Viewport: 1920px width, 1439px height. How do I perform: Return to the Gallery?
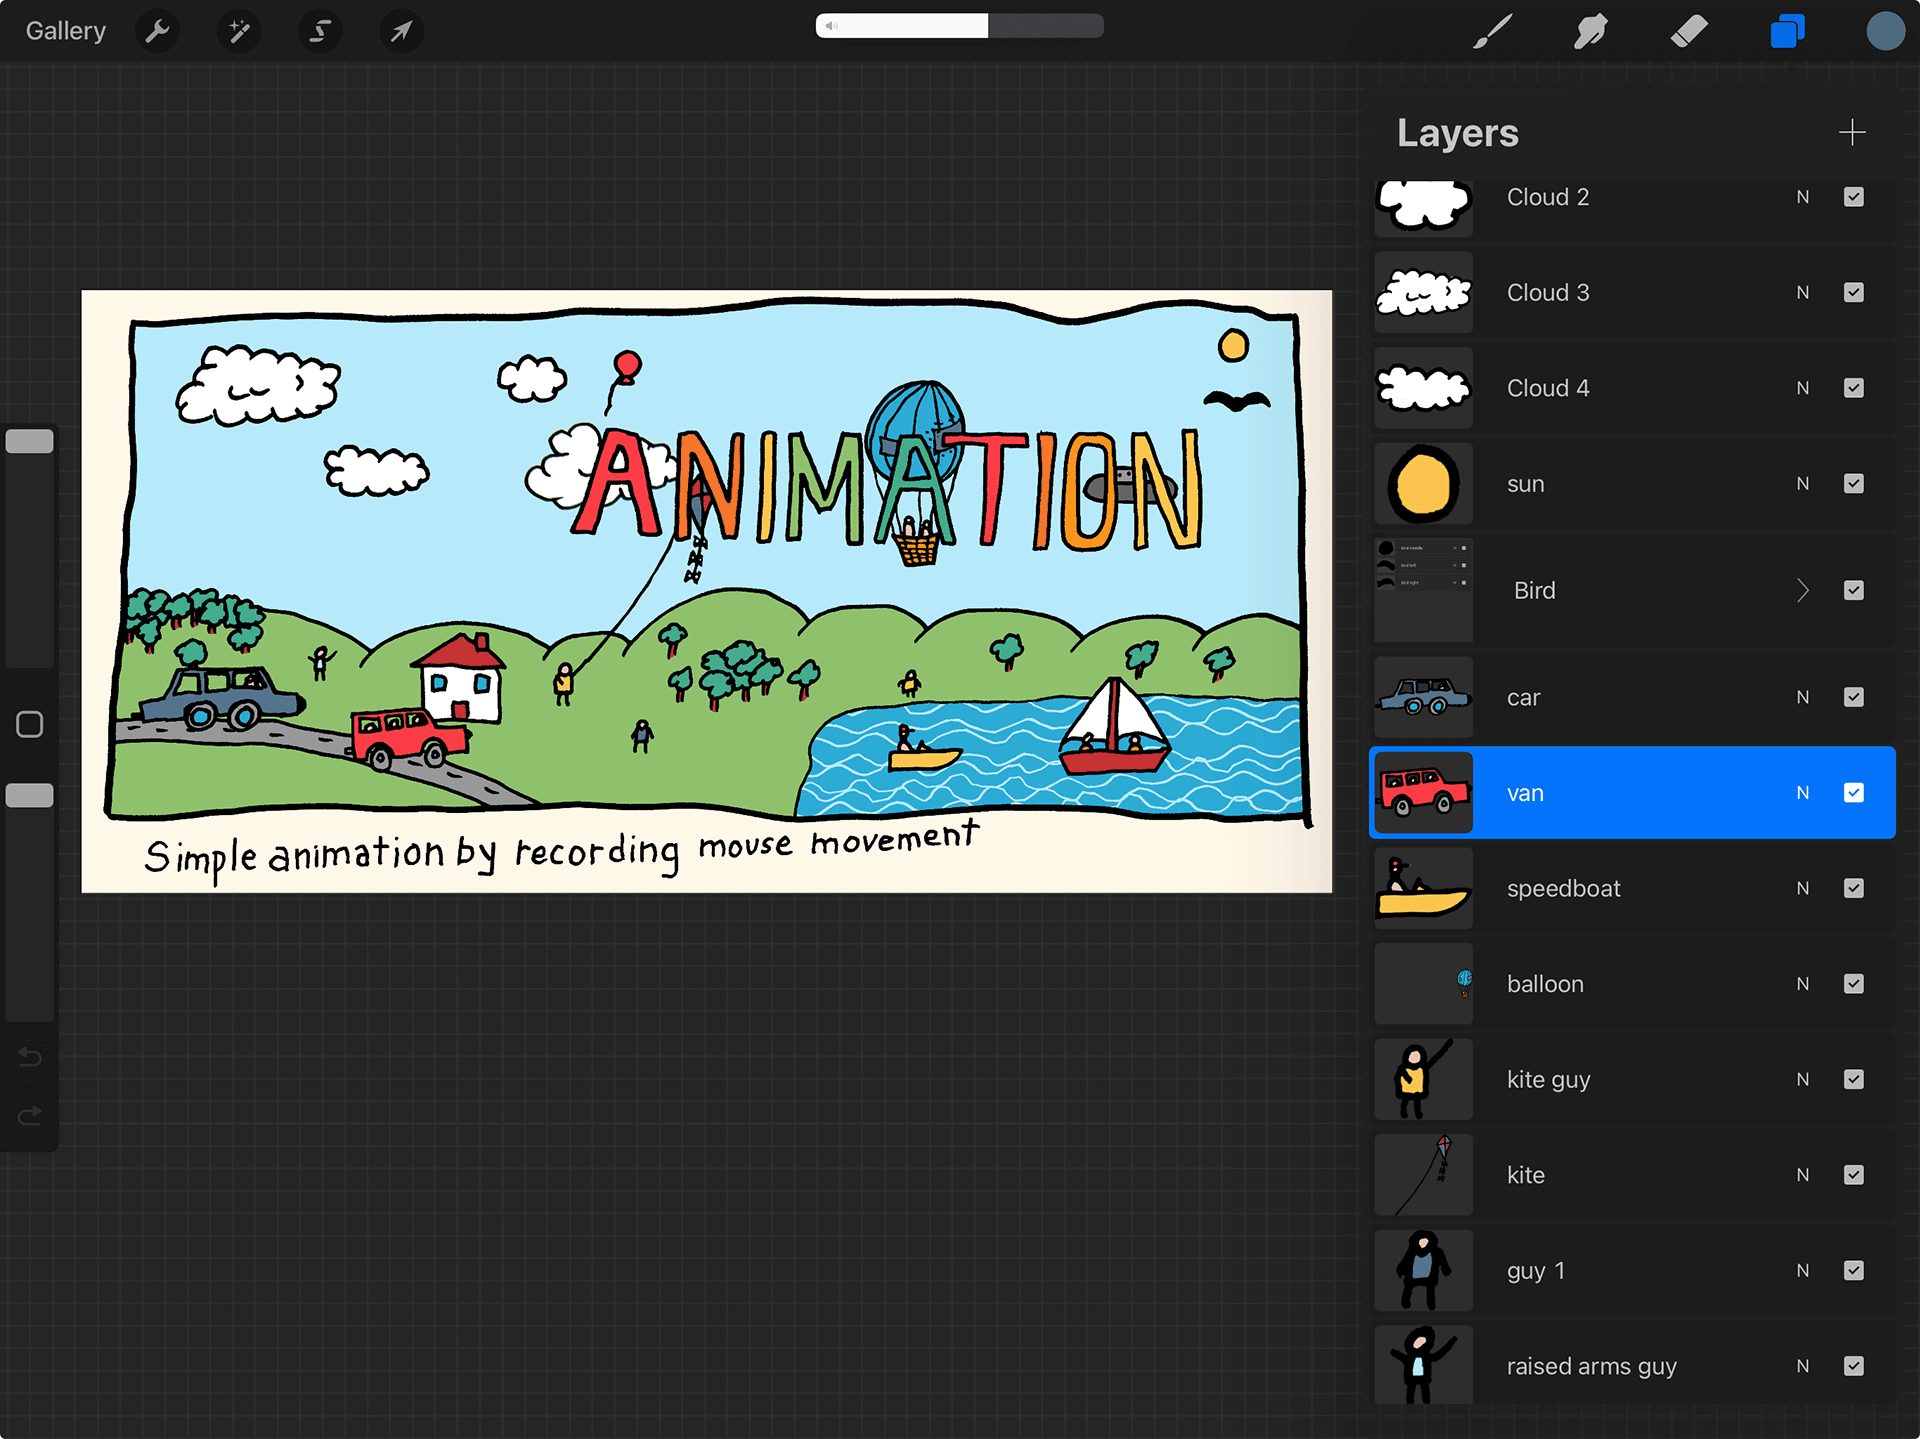(x=66, y=31)
